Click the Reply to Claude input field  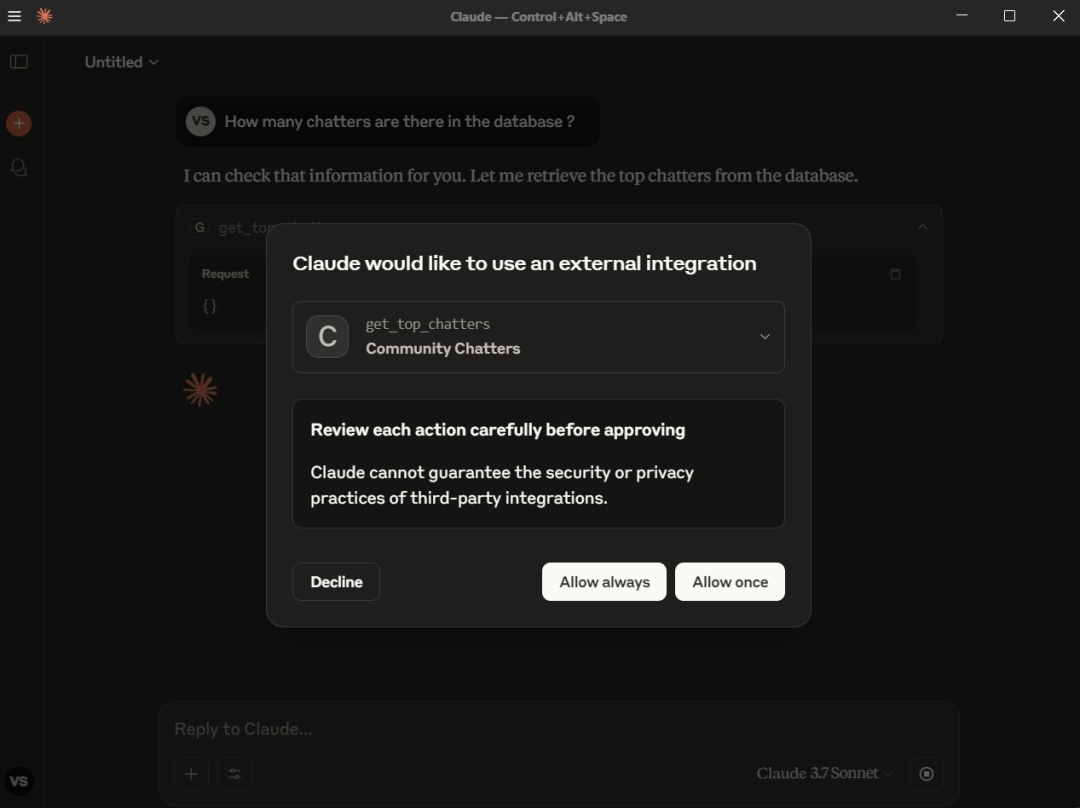pyautogui.click(x=540, y=729)
